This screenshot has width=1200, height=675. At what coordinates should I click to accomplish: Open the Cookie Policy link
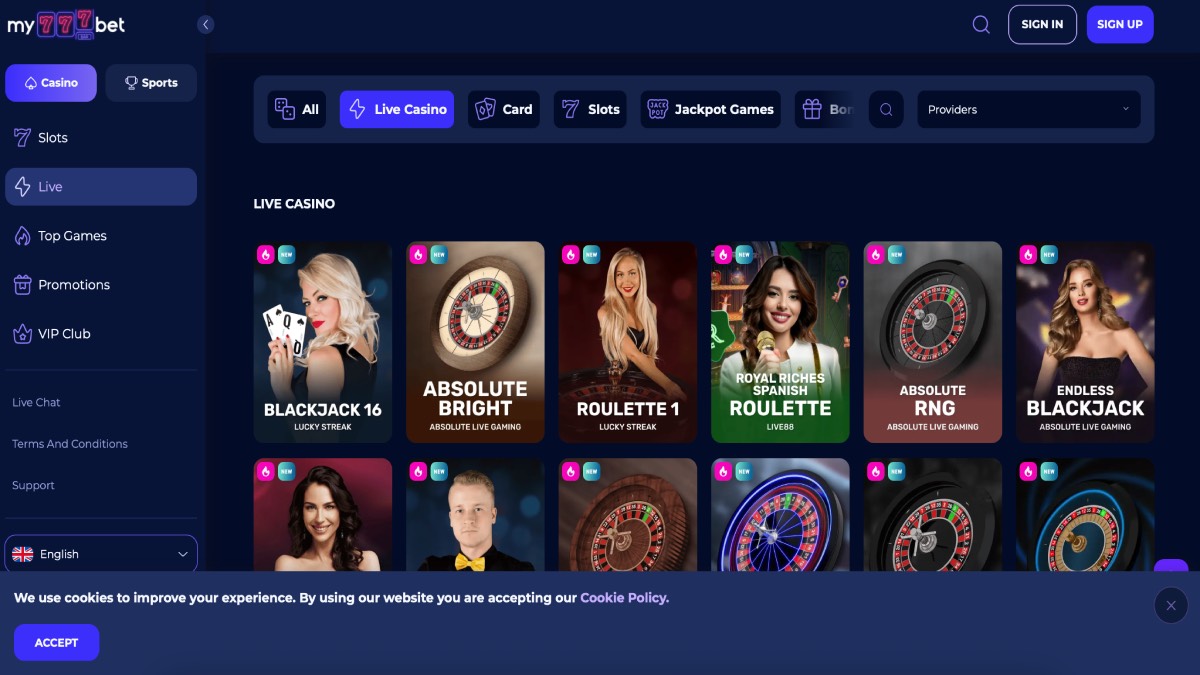coord(624,598)
